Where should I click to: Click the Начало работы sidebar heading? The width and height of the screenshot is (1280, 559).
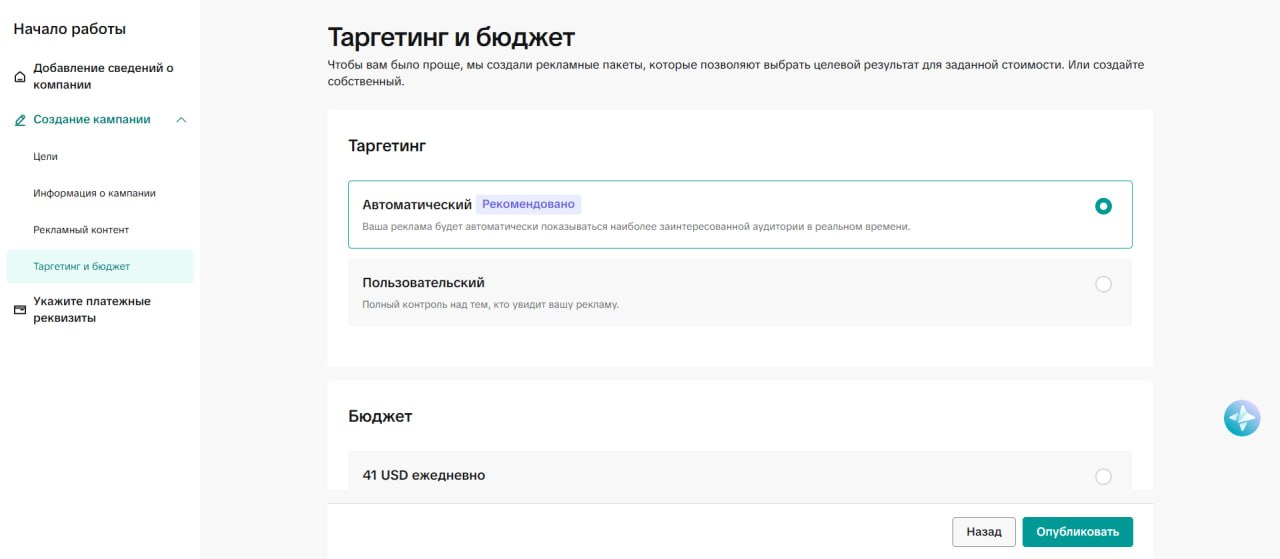click(70, 29)
